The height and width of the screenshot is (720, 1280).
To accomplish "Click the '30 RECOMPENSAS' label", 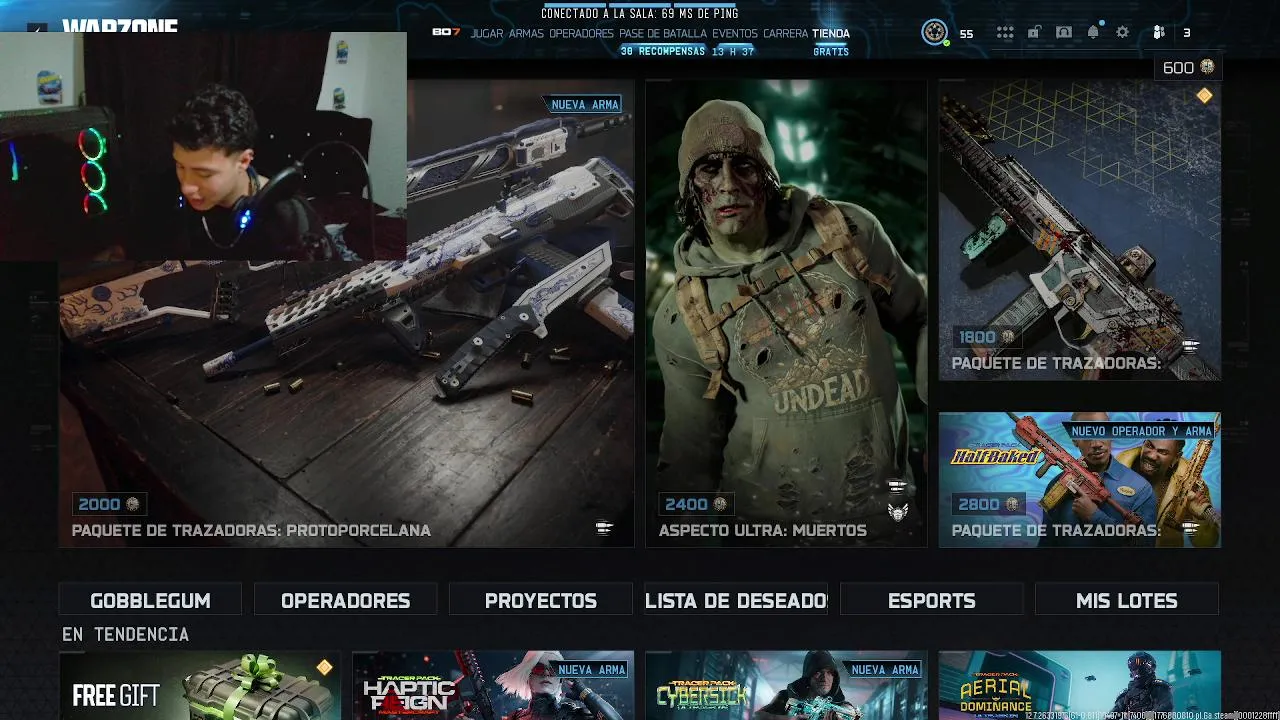I will 662,51.
